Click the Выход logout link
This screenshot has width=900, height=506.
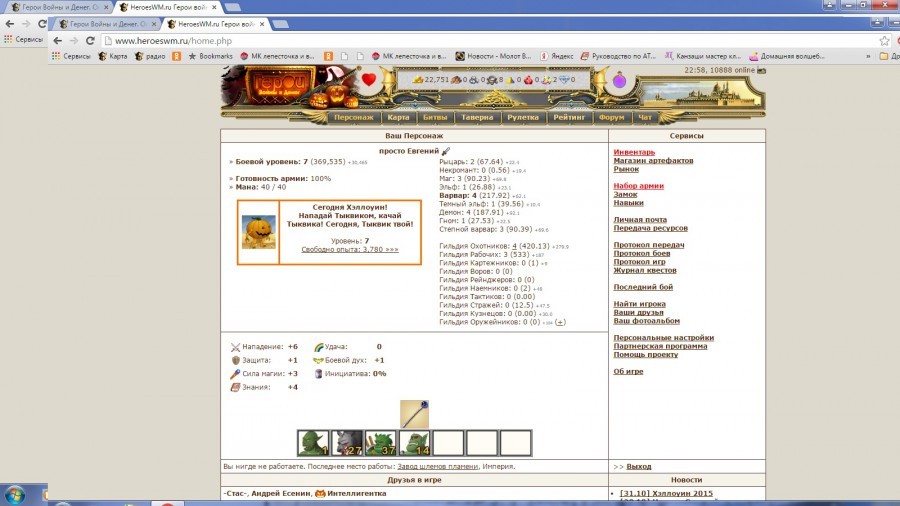pyautogui.click(x=639, y=467)
